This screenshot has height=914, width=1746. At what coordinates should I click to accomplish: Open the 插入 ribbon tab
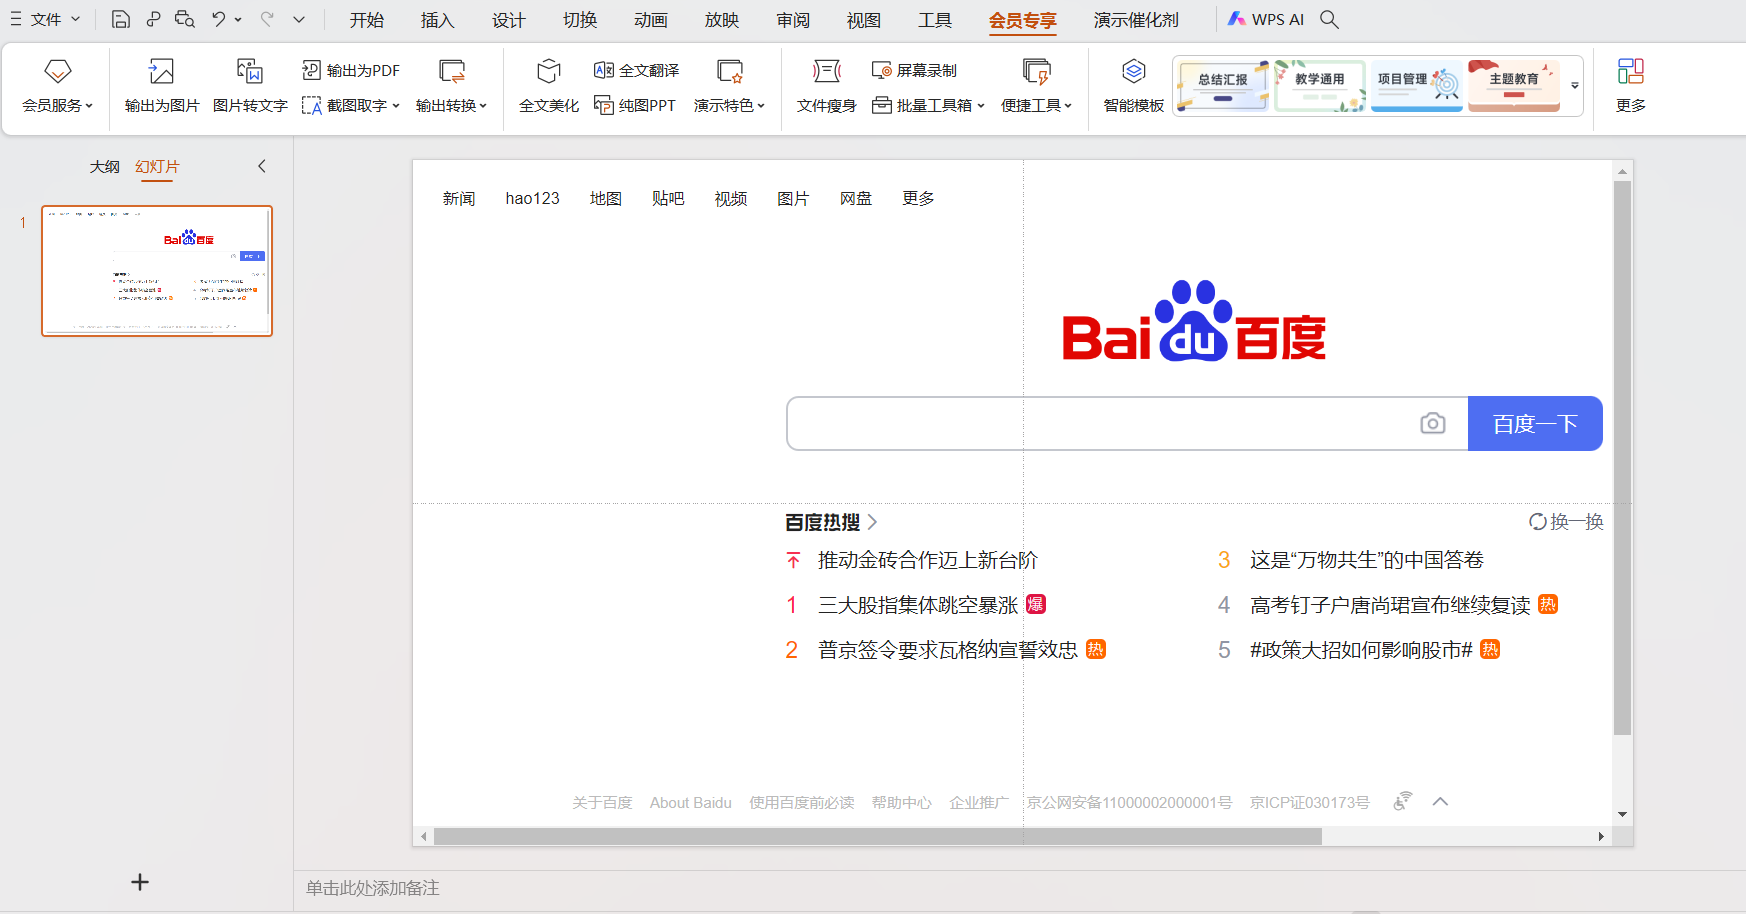click(x=437, y=20)
